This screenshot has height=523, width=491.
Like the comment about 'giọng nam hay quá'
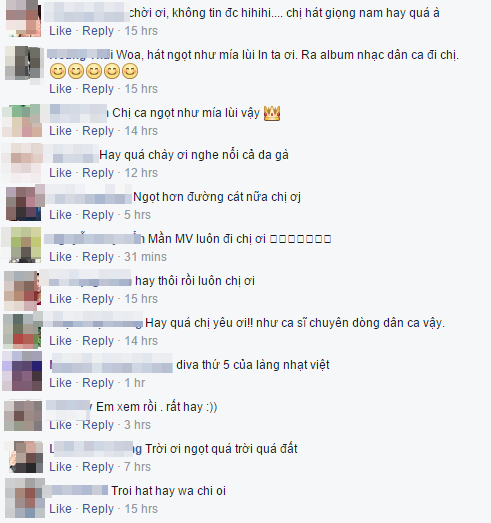[60, 31]
